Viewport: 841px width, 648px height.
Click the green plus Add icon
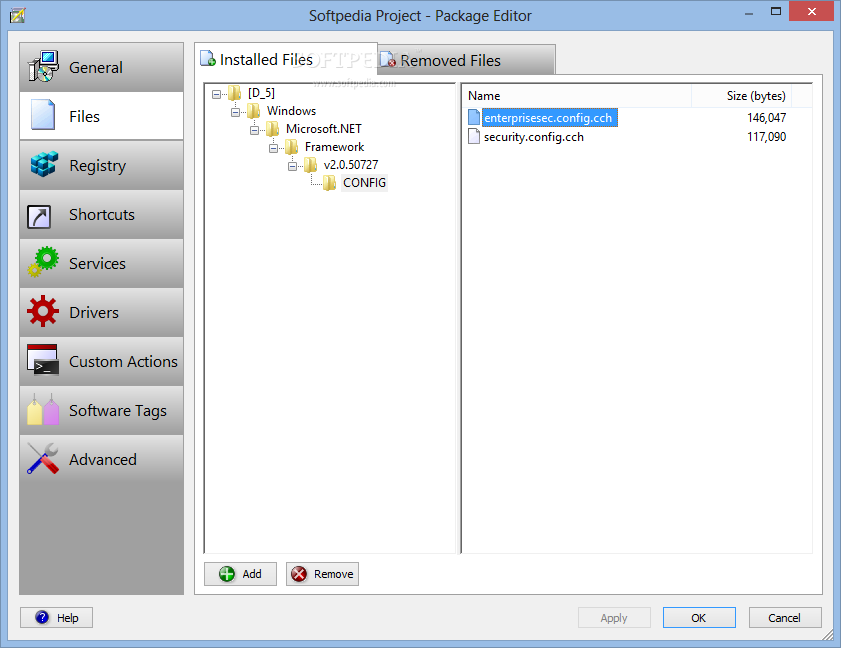click(x=227, y=574)
